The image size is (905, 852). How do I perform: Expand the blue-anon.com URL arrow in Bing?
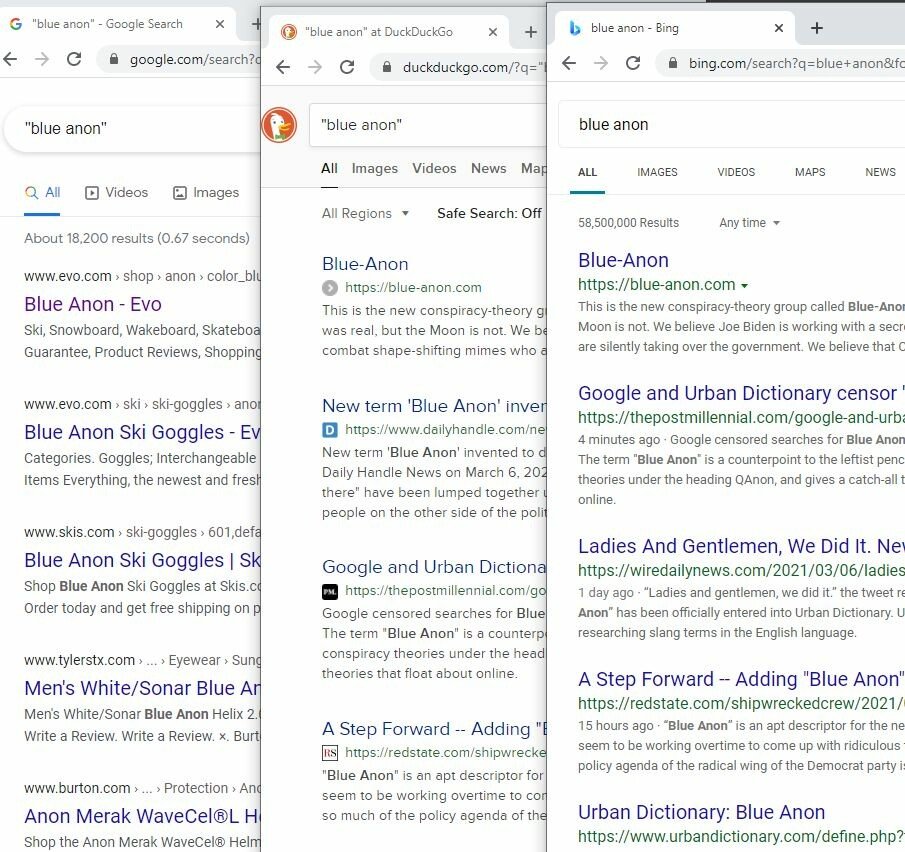(x=745, y=285)
